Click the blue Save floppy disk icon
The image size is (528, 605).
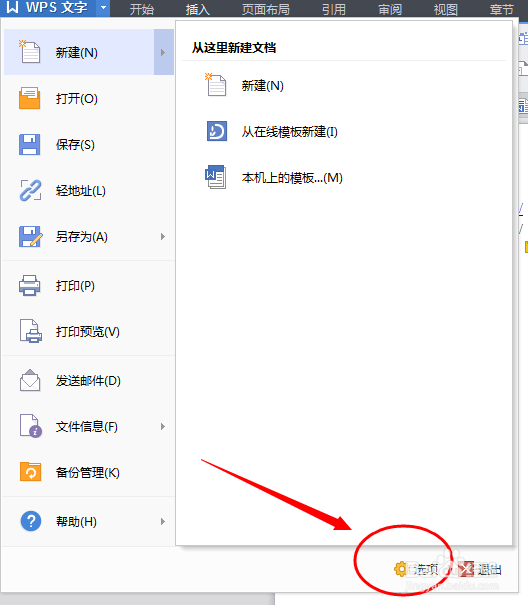point(29,144)
